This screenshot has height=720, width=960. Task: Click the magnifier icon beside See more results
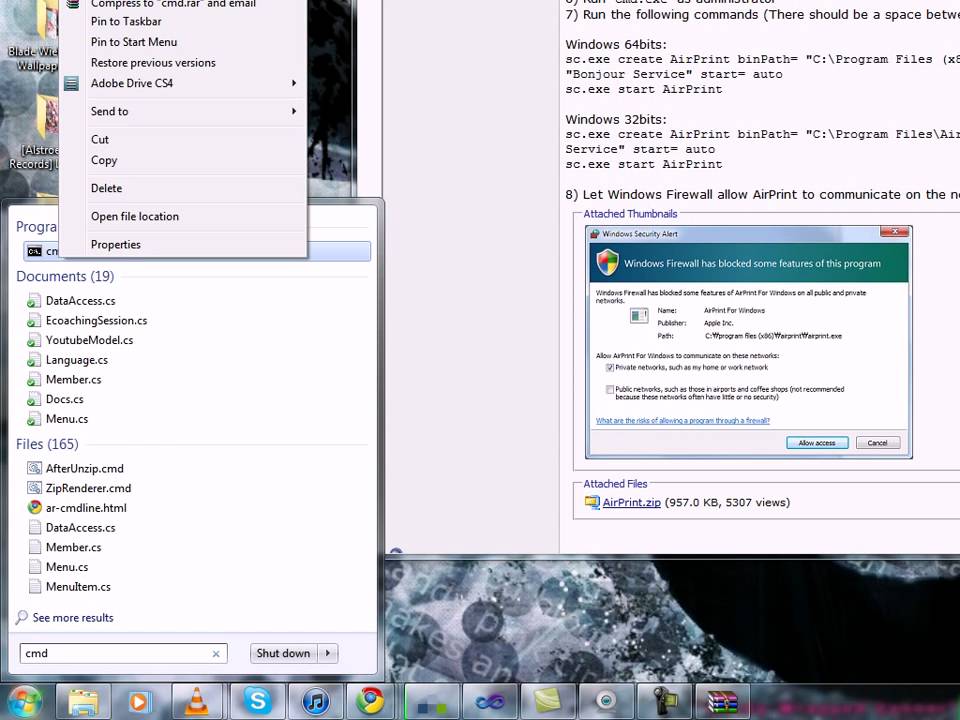coord(22,617)
